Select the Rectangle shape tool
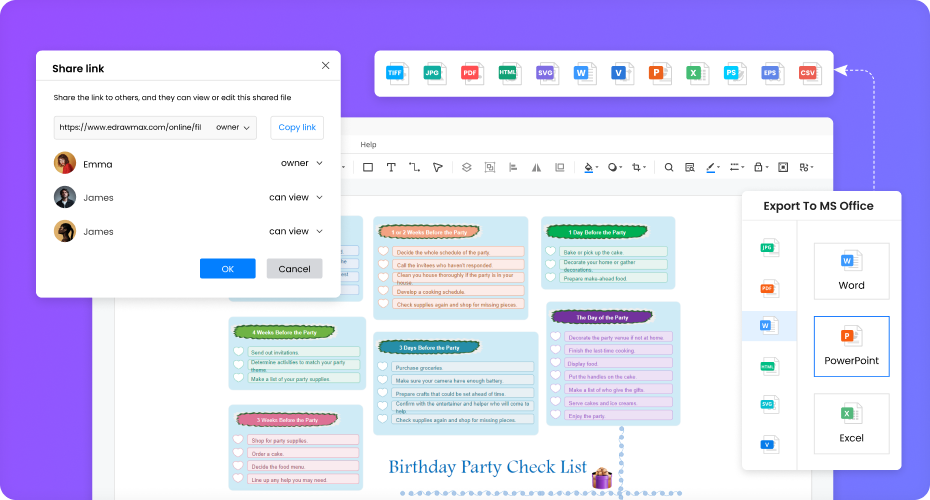 [368, 167]
